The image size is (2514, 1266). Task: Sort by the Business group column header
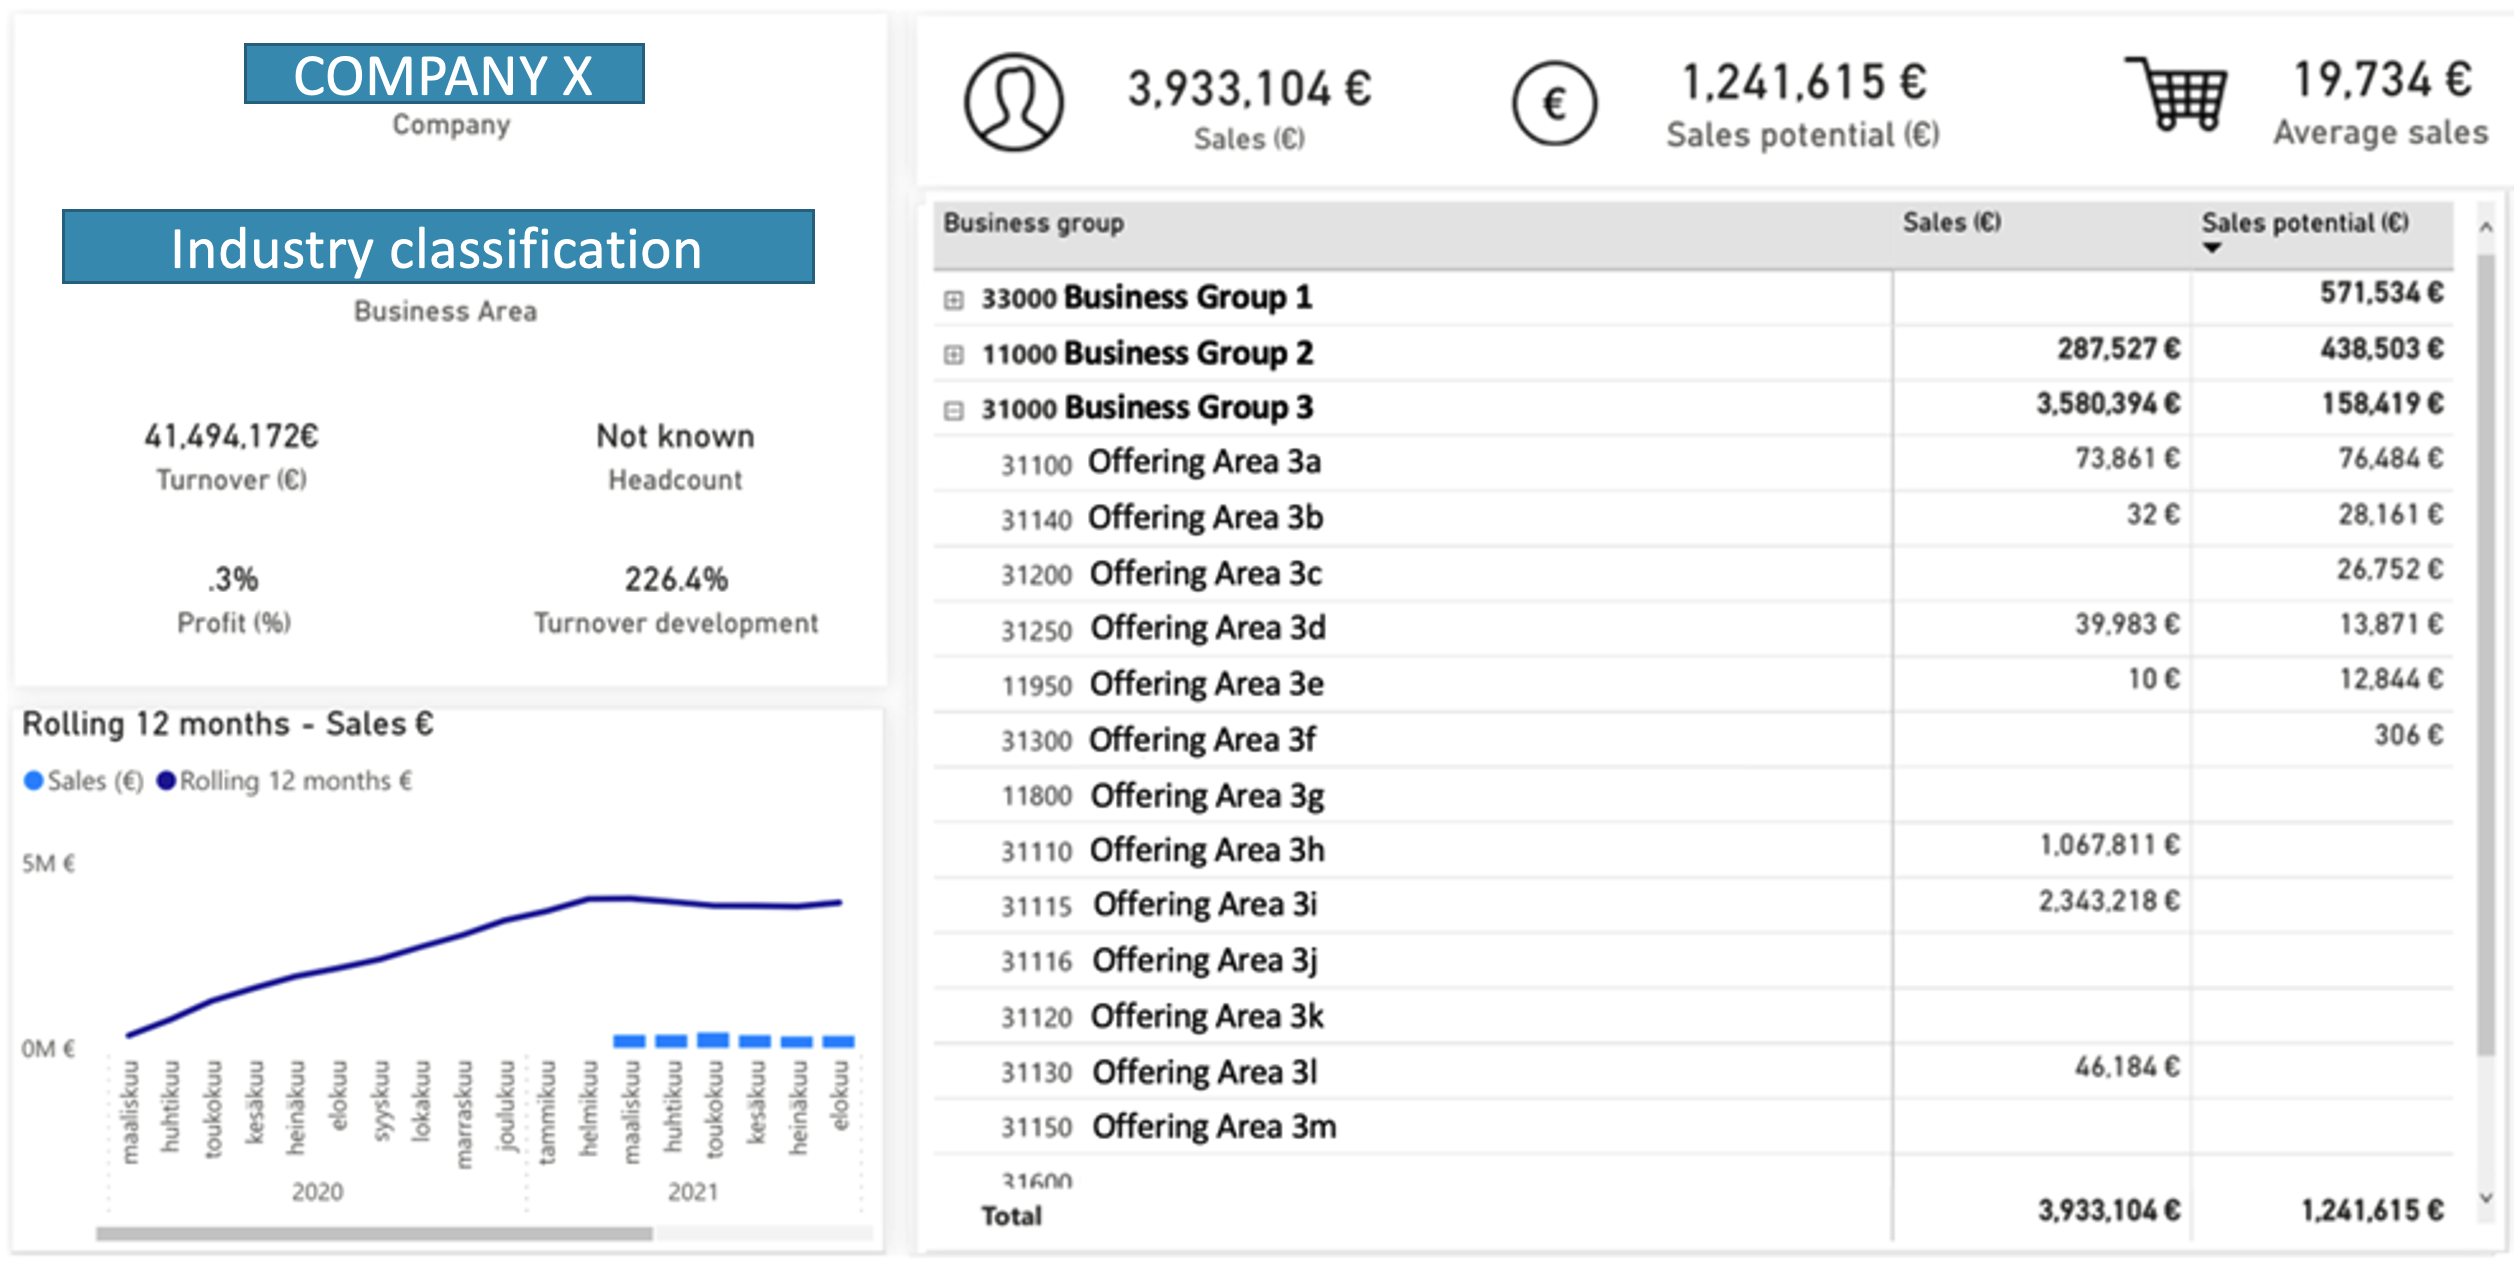(1033, 223)
